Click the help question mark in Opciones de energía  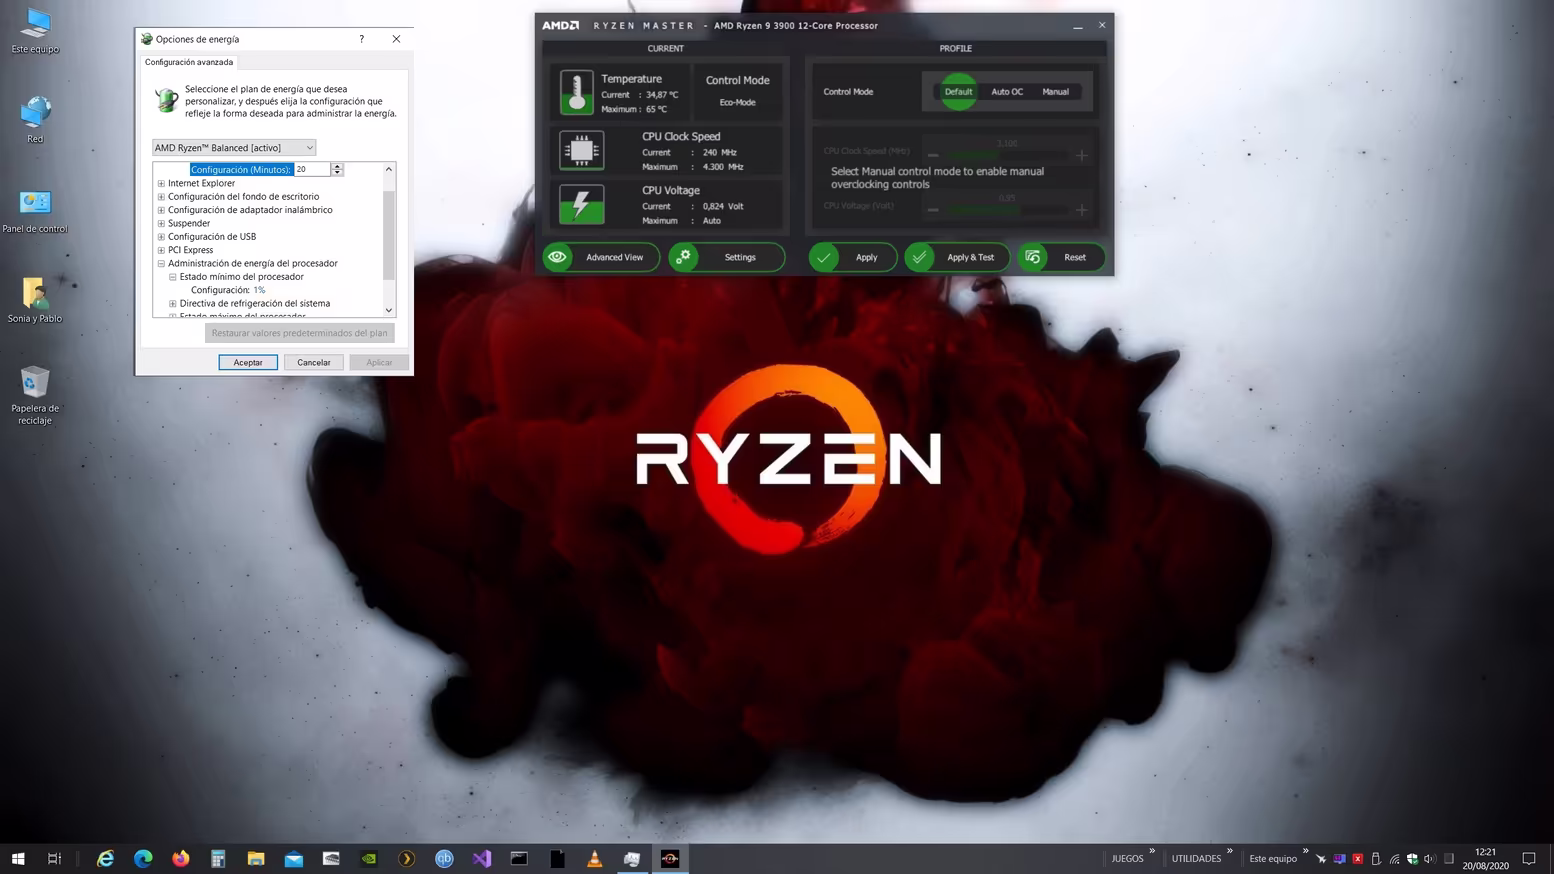point(362,39)
